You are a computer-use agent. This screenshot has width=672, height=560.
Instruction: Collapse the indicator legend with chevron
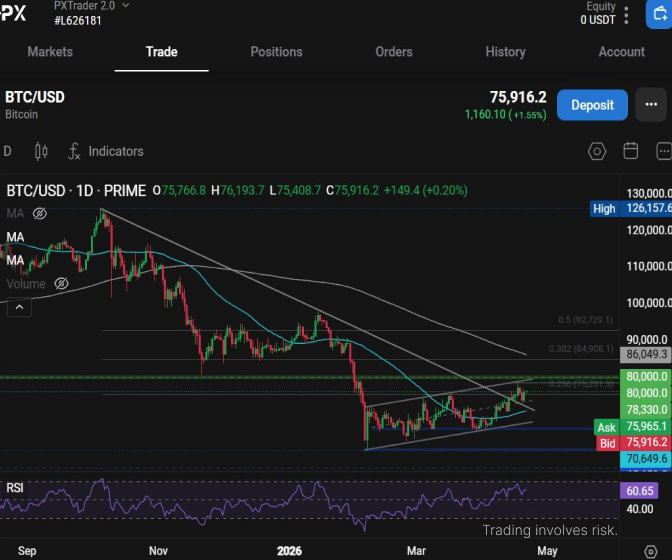pyautogui.click(x=19, y=307)
